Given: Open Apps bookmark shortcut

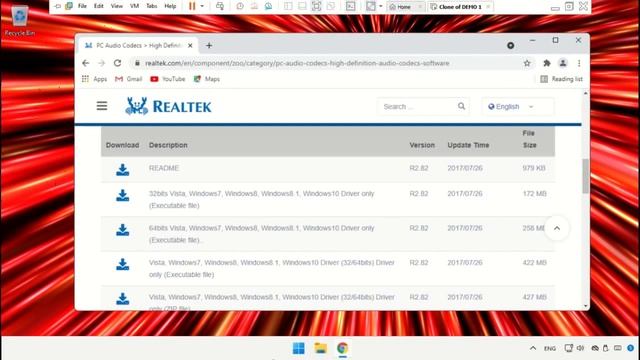Looking at the screenshot, I should point(94,79).
